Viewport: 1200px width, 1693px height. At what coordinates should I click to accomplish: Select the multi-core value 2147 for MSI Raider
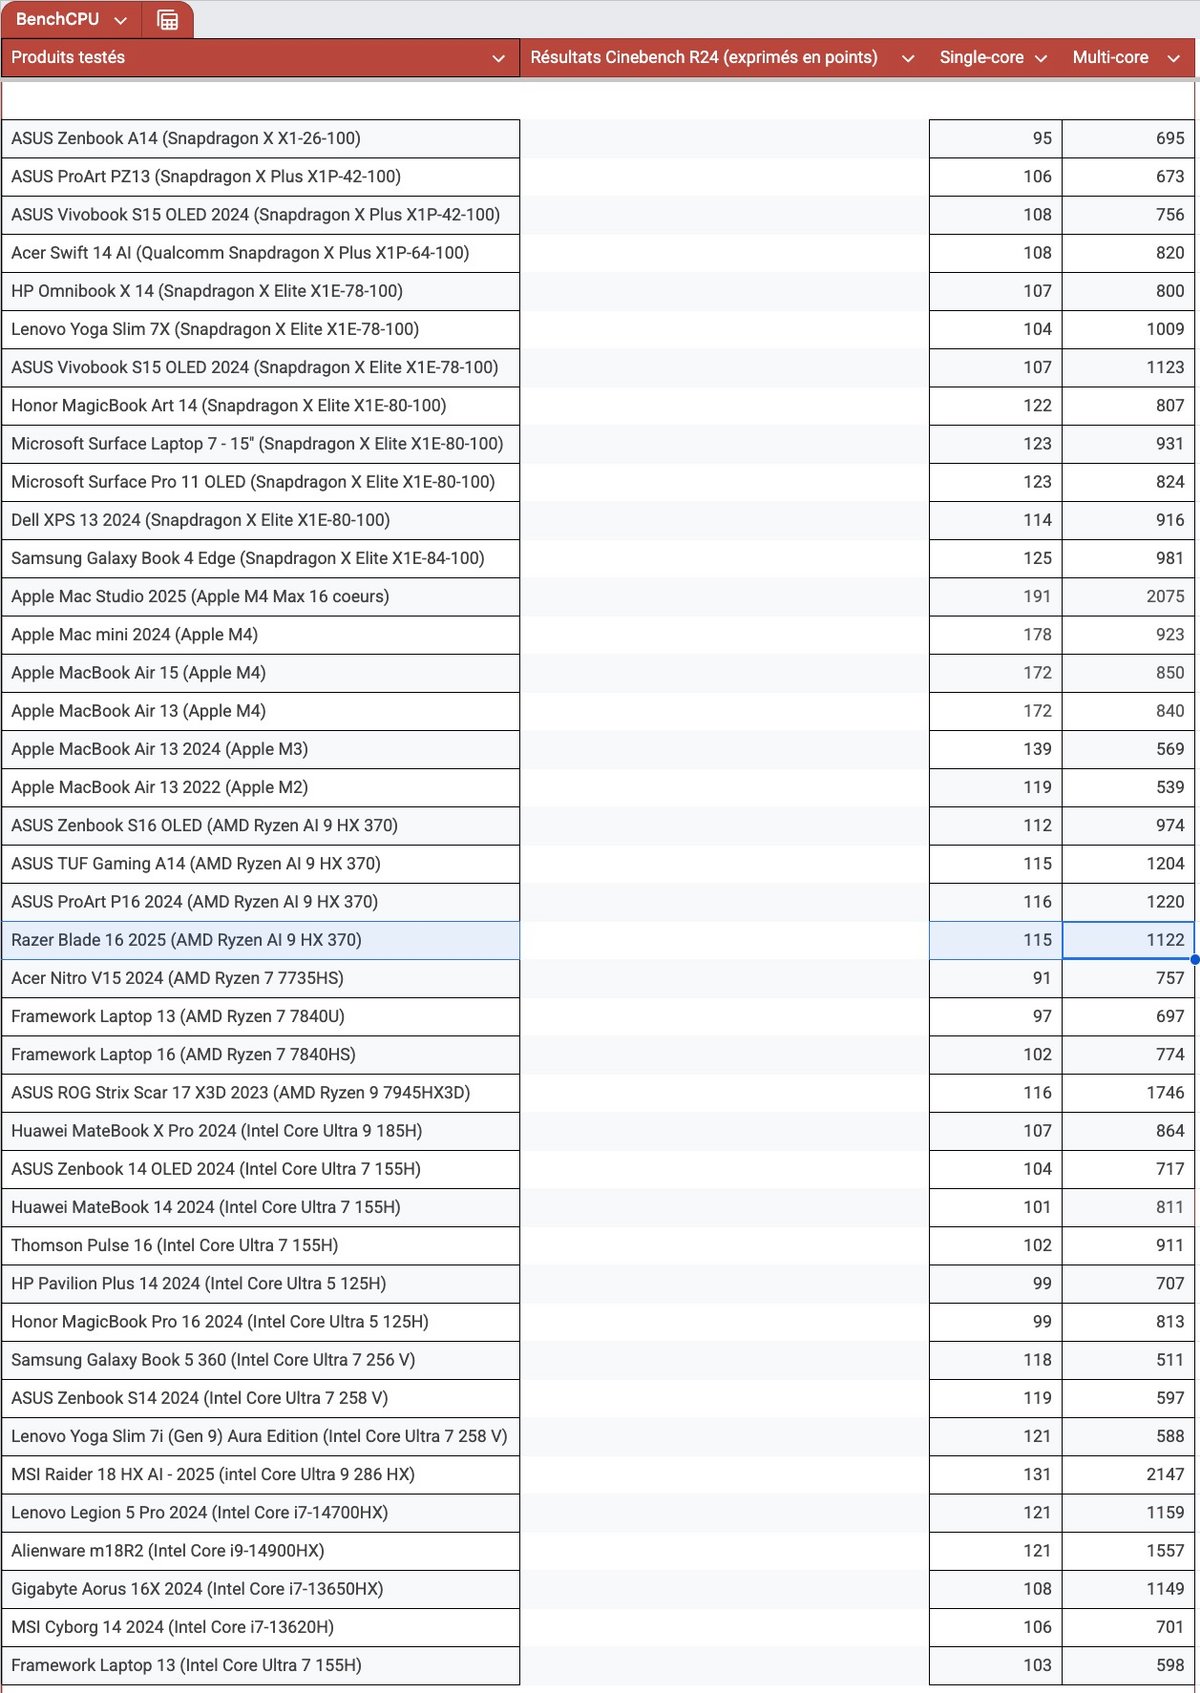(1128, 1475)
